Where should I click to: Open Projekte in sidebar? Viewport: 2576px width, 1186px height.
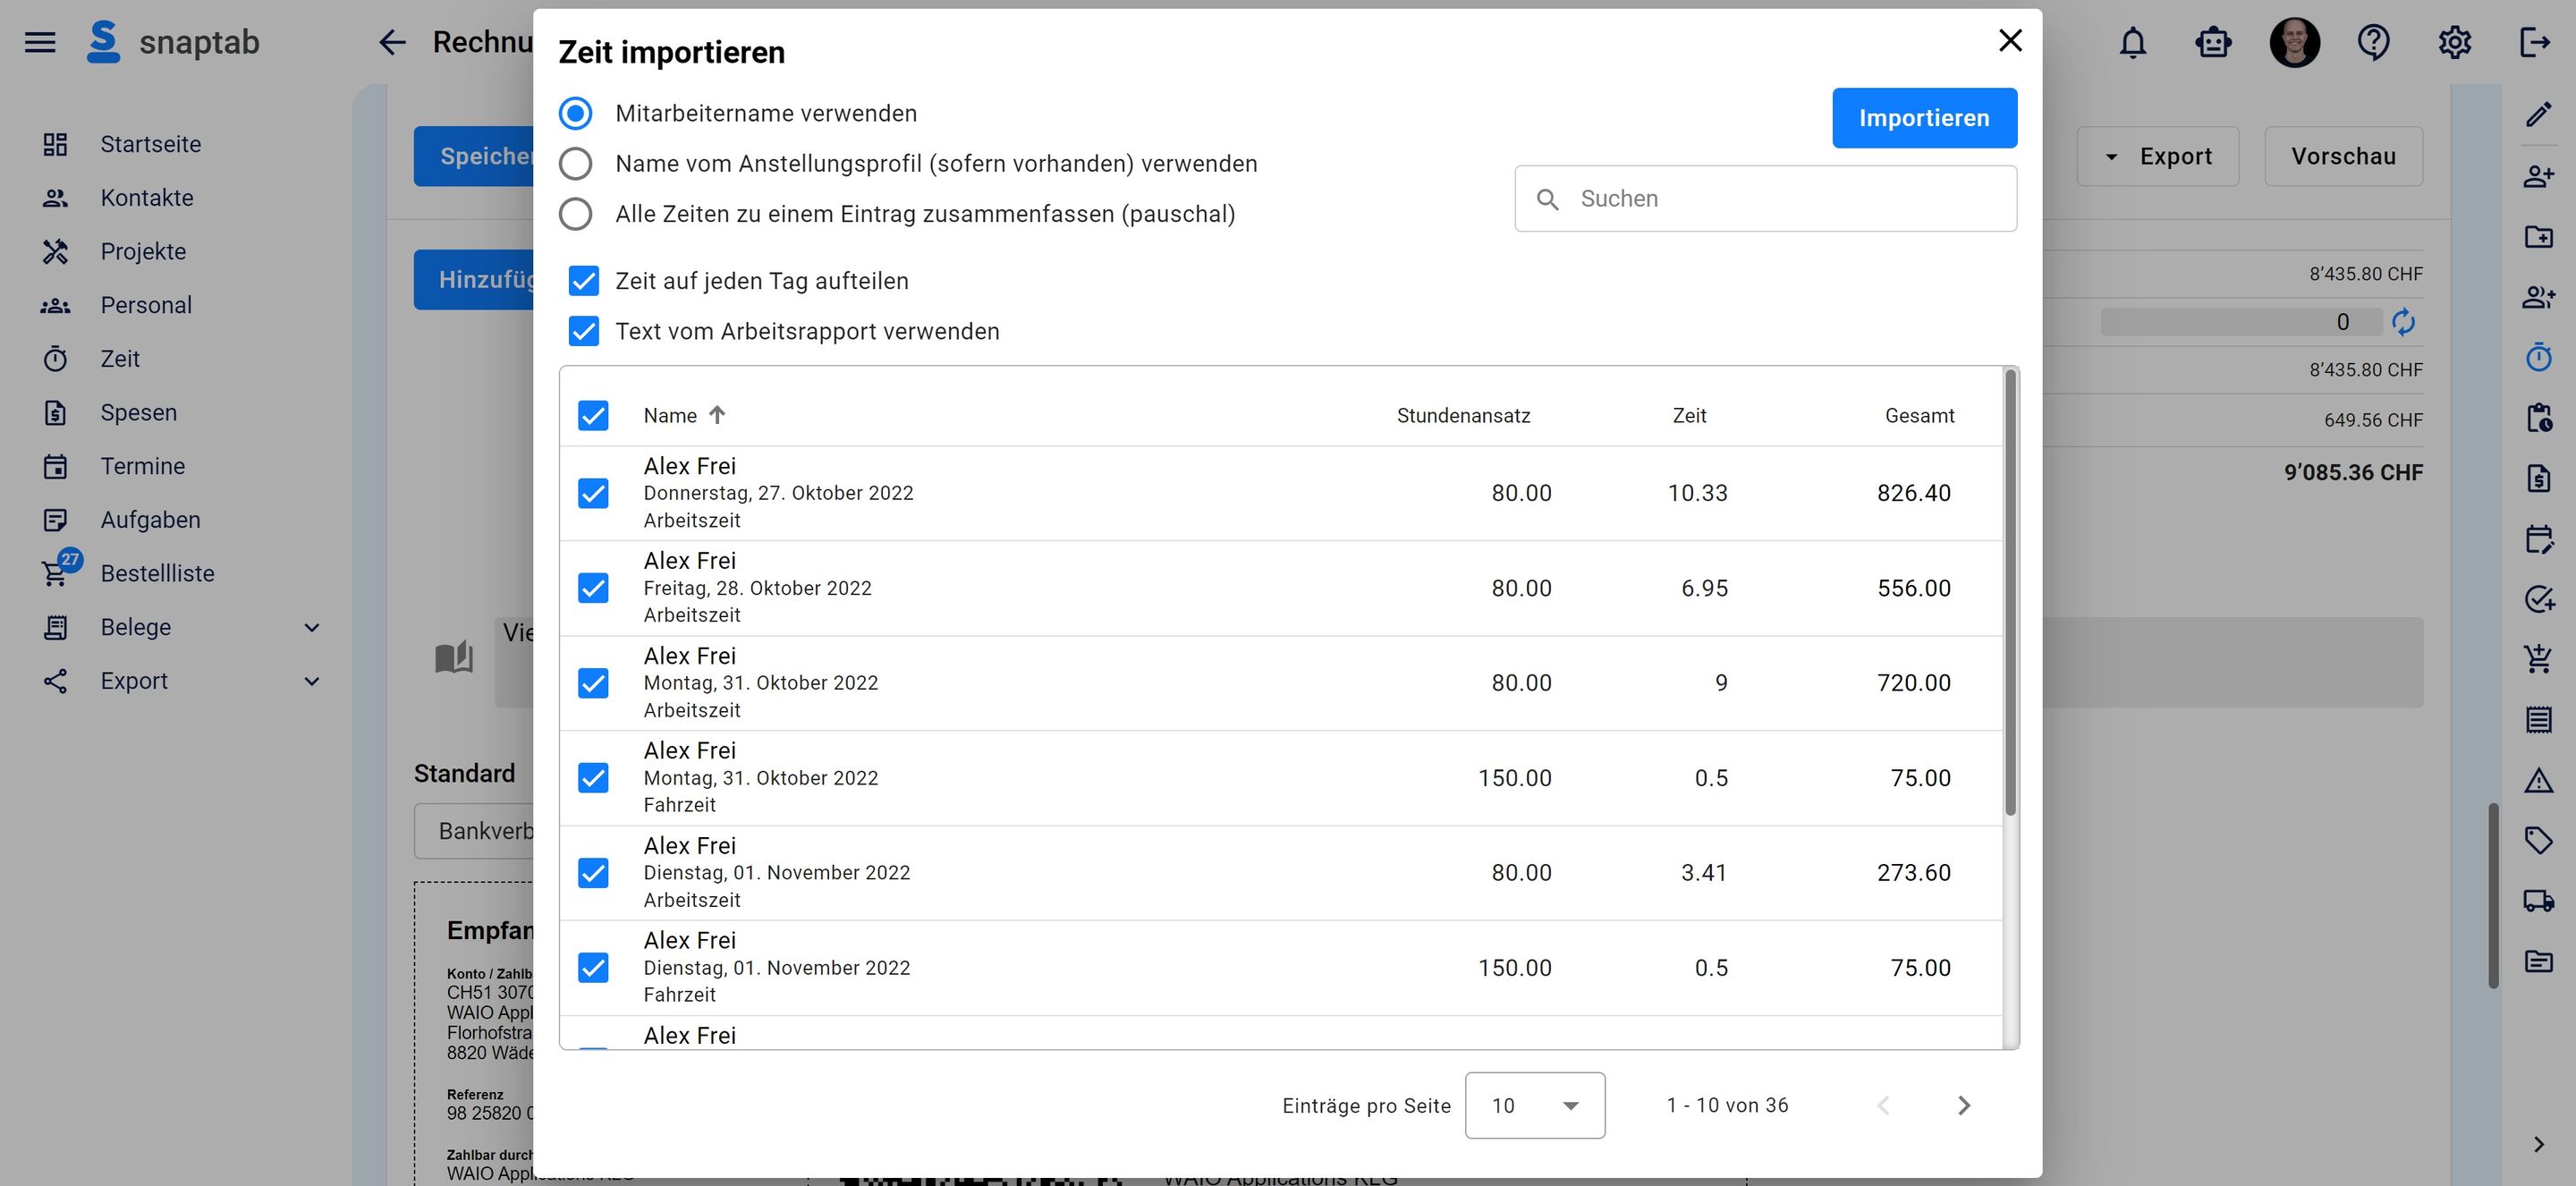click(x=143, y=251)
